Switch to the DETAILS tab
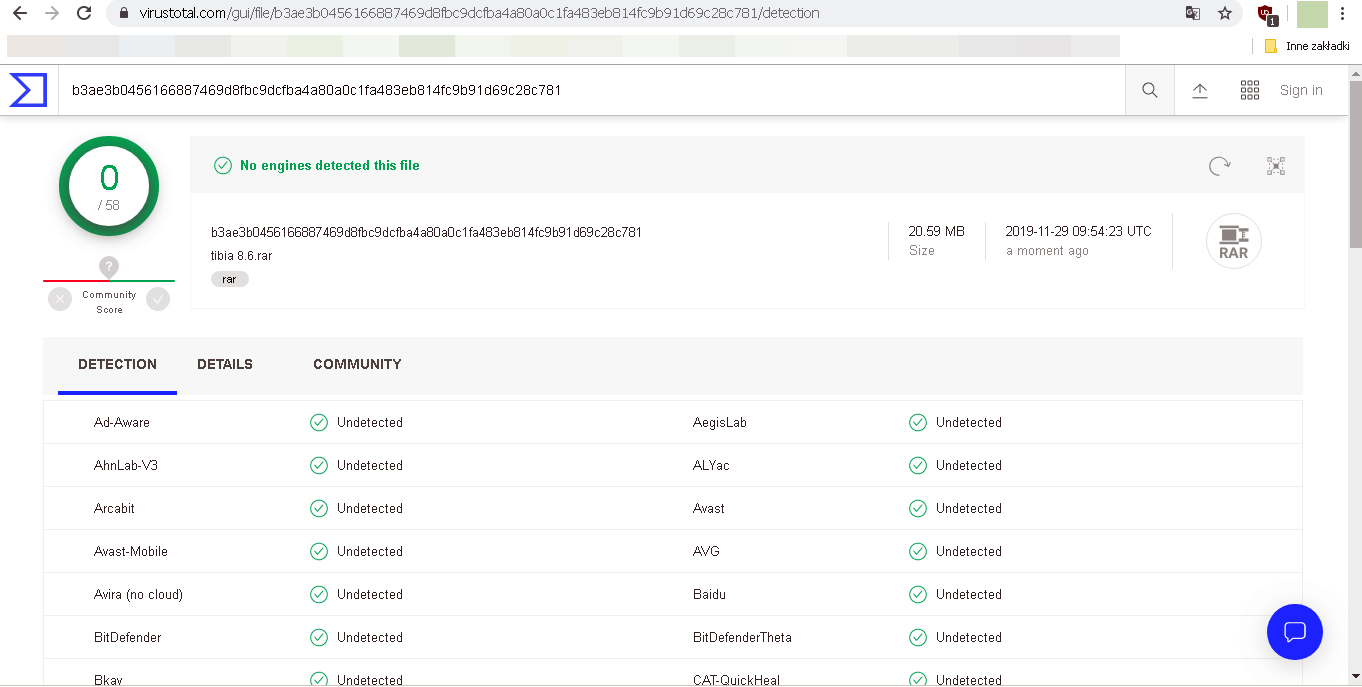The height and width of the screenshot is (687, 1362). click(x=225, y=364)
